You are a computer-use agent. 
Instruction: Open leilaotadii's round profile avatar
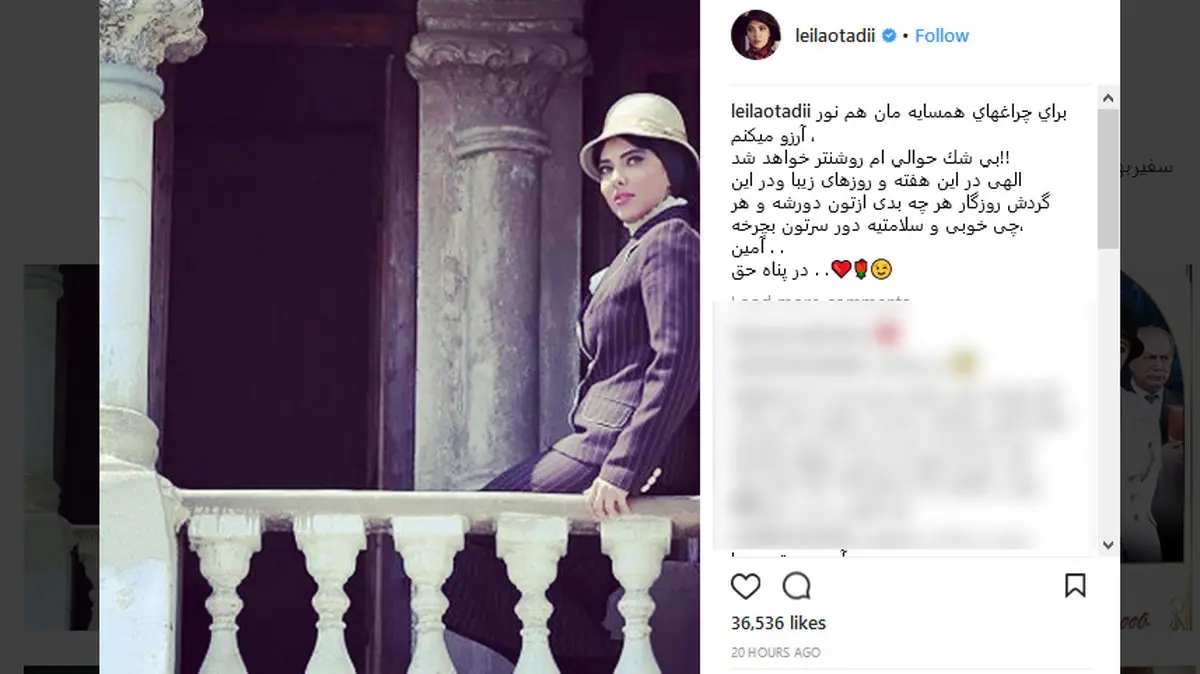[x=753, y=36]
